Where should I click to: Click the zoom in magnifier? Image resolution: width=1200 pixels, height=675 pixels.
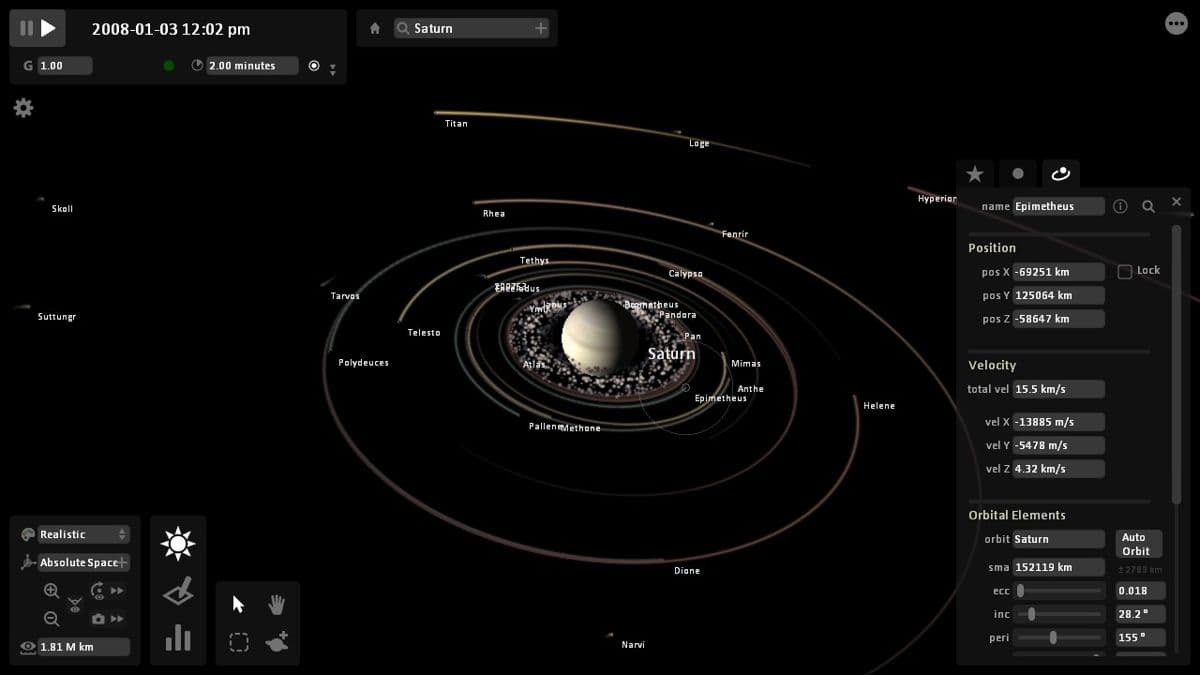(51, 591)
